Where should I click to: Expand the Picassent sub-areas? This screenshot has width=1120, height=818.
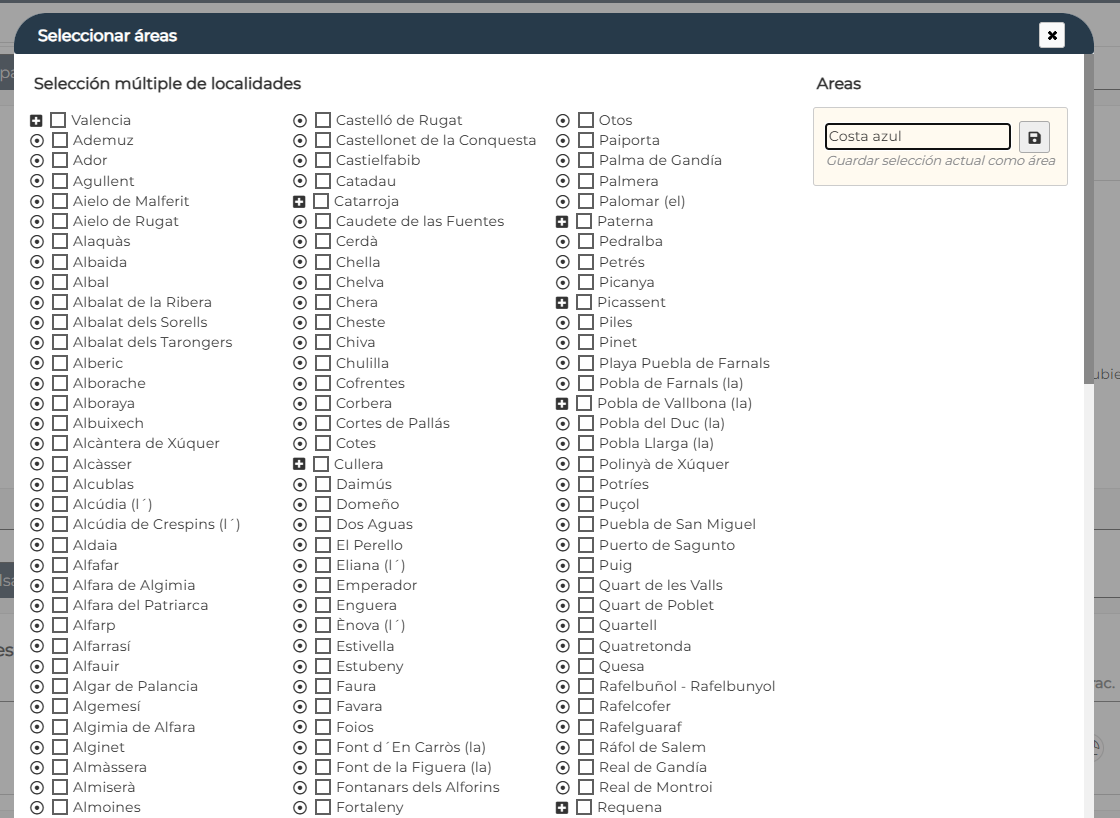coord(562,303)
